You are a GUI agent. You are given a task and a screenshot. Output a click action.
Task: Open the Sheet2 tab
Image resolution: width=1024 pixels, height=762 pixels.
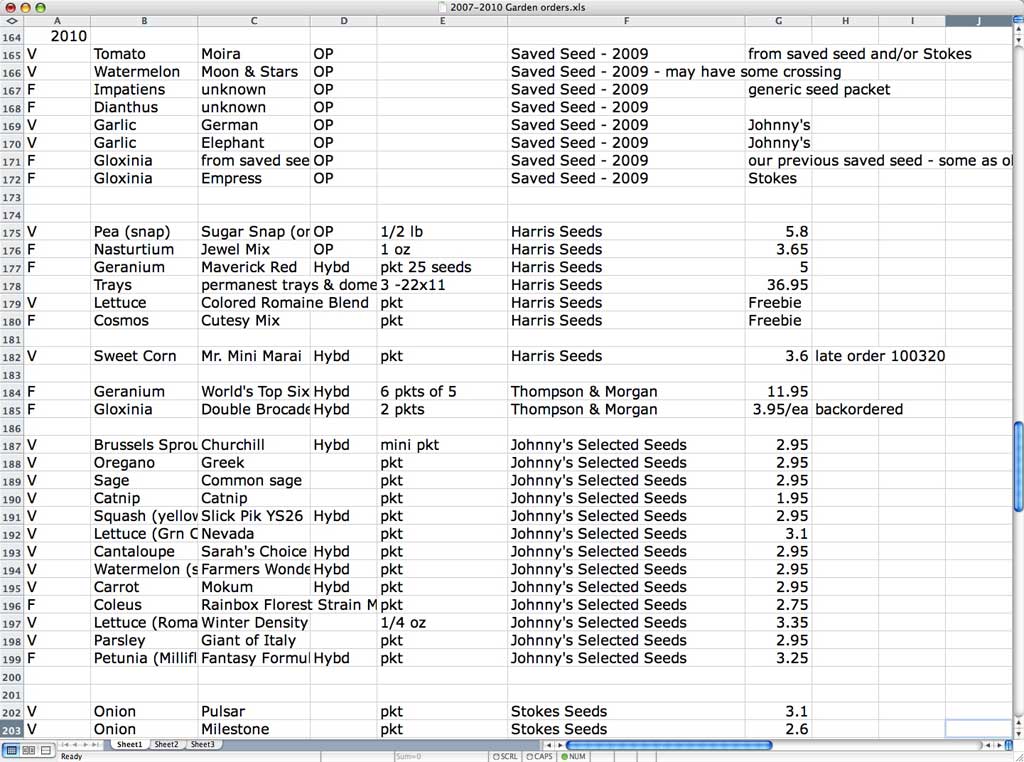coord(166,745)
